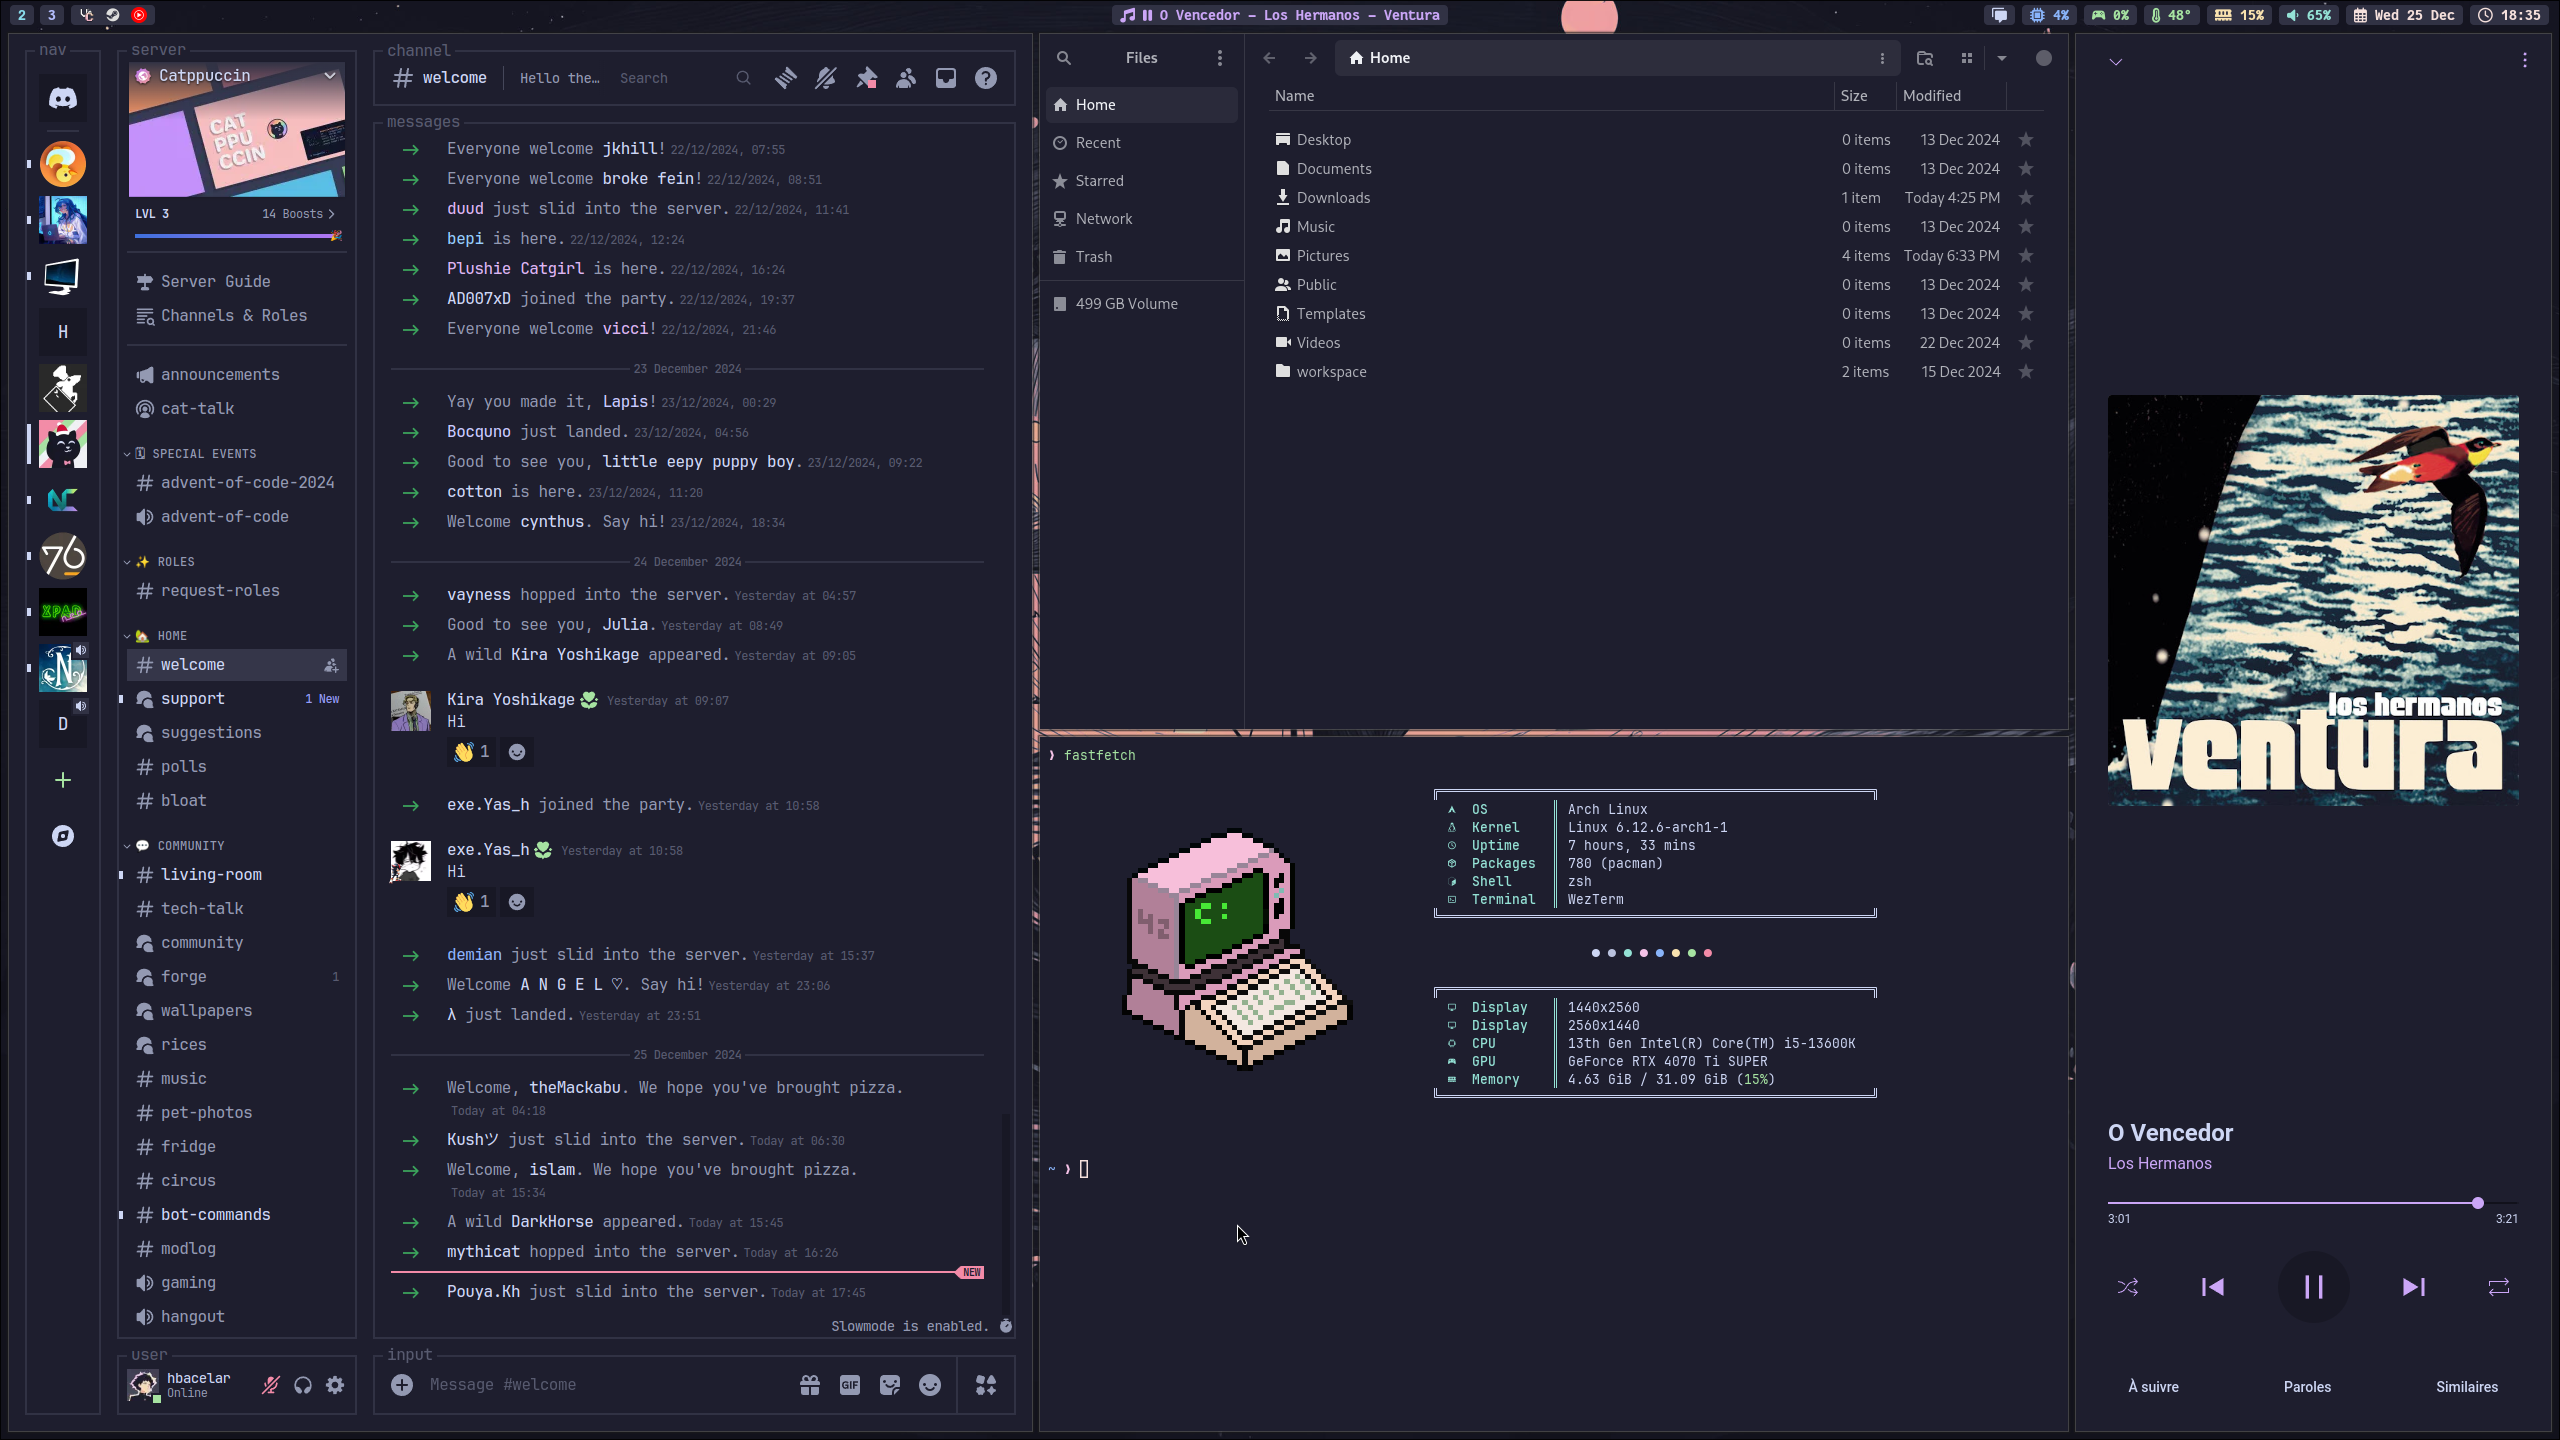The width and height of the screenshot is (2560, 1440).
Task: Open Files view options dropdown arrow
Action: click(x=2002, y=58)
